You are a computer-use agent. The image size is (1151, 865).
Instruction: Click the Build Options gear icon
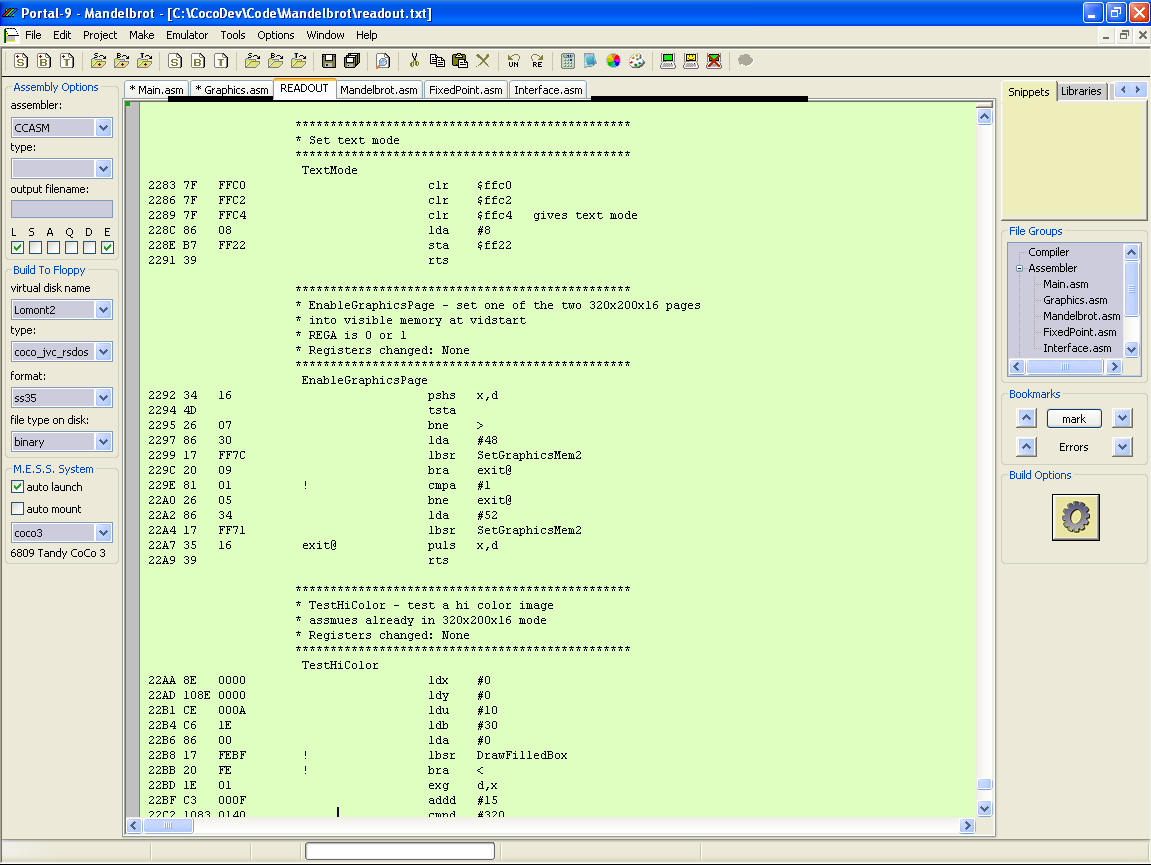pos(1075,517)
